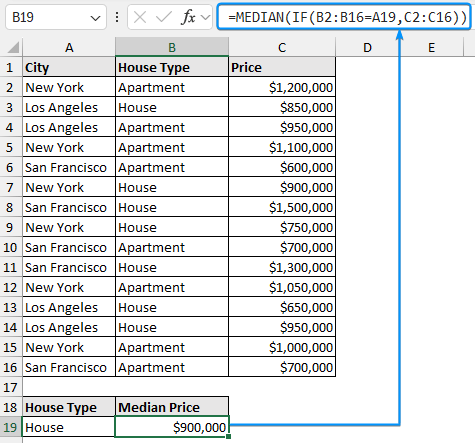Image resolution: width=475 pixels, height=443 pixels.
Task: Click San Francisco in row 11
Action: 69,267
